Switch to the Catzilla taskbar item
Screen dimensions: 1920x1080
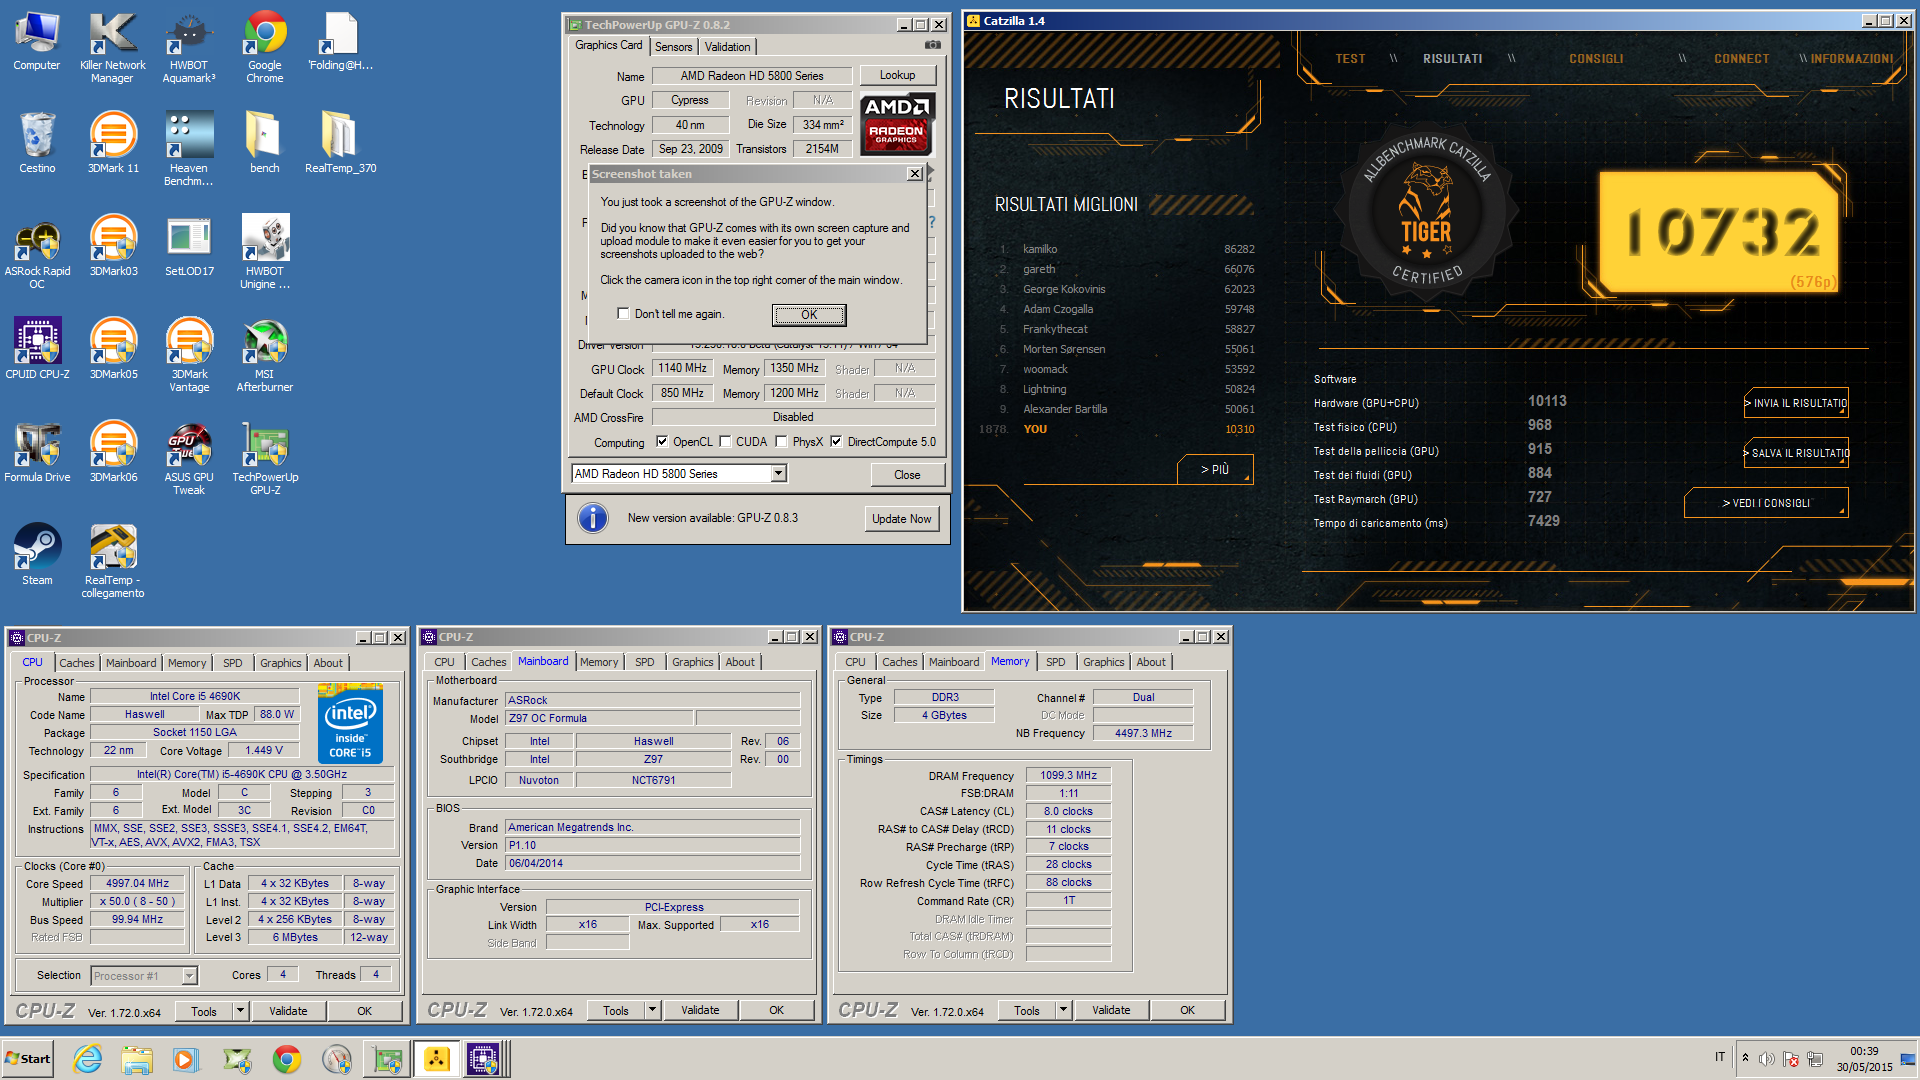tap(437, 1059)
